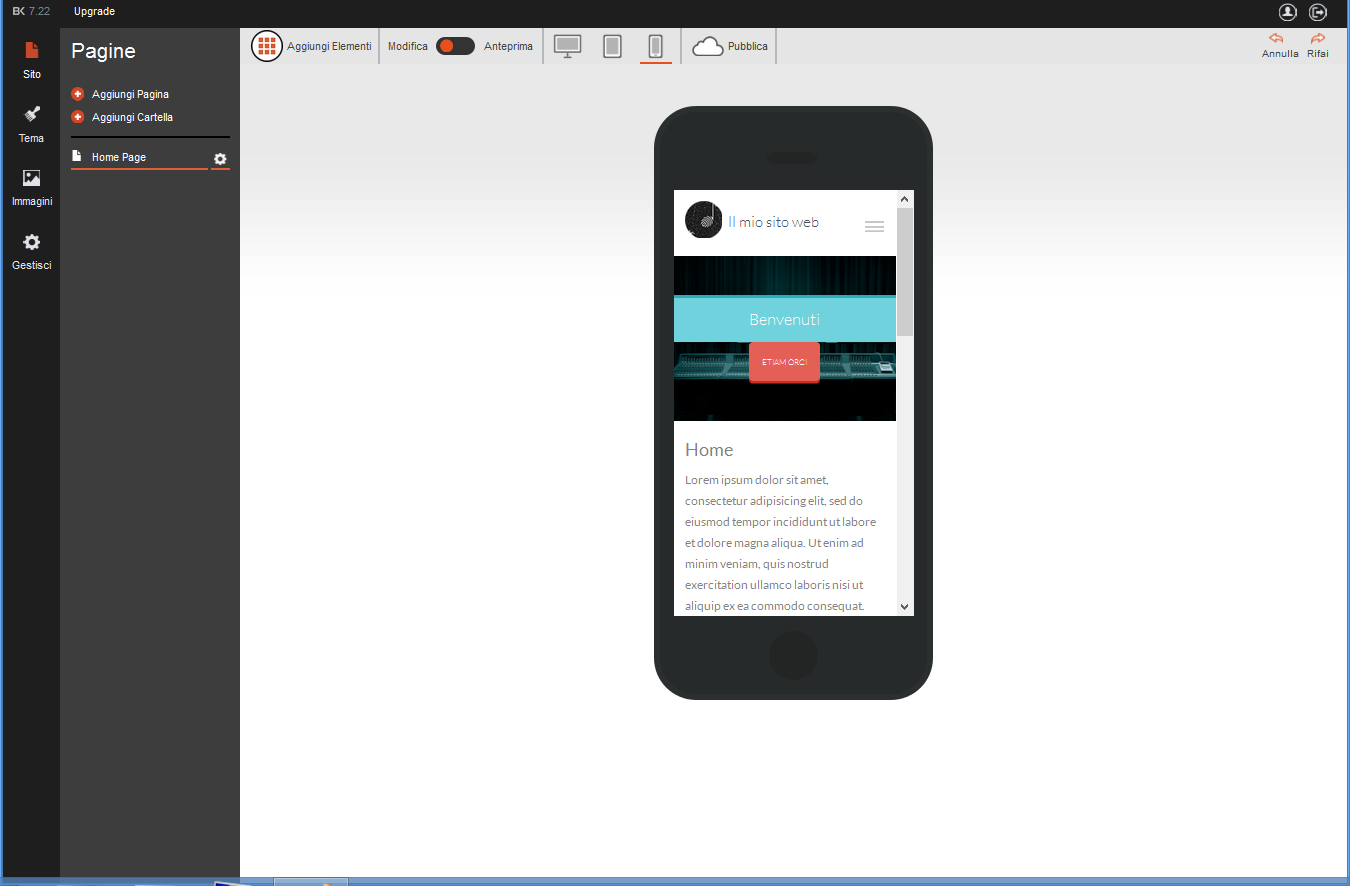The height and width of the screenshot is (886, 1350).
Task: Click the plus icon for Aggiungi Pagina
Action: pos(78,94)
